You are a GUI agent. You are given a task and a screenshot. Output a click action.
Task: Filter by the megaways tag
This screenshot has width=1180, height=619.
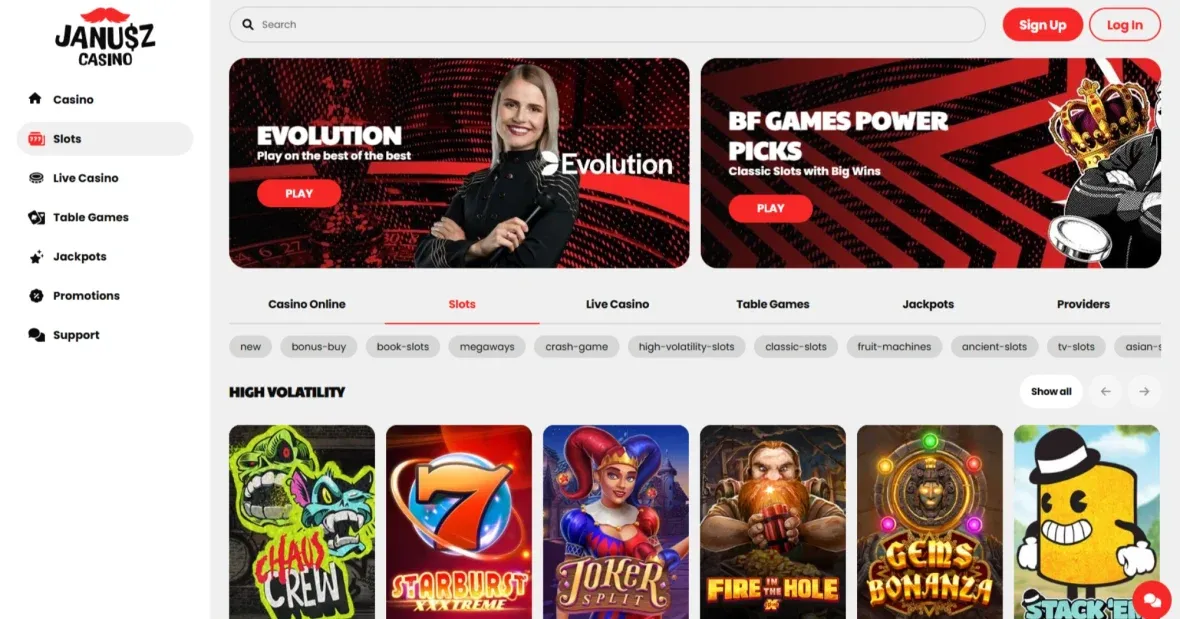[x=487, y=347]
